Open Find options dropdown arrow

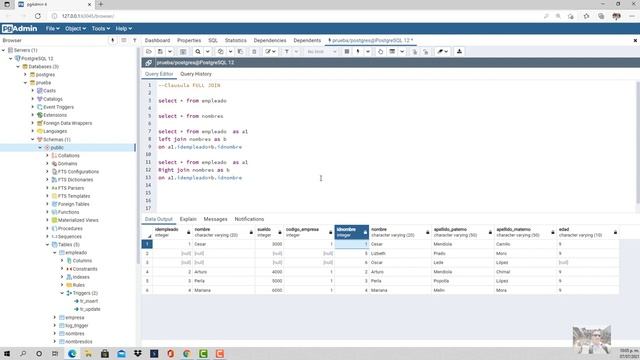(x=207, y=51)
